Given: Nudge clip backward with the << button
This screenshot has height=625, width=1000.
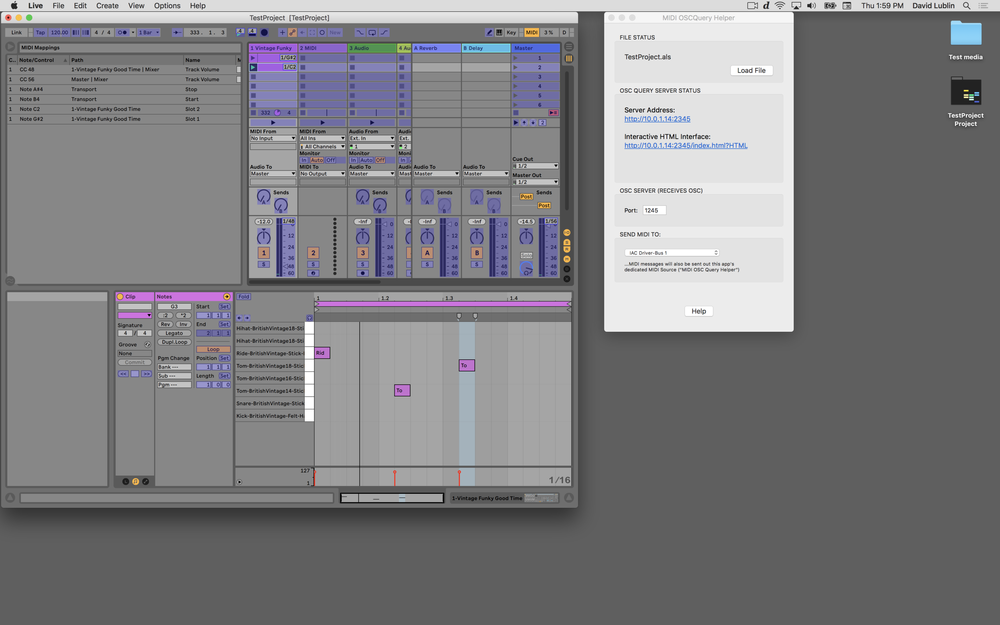Looking at the screenshot, I should tap(123, 374).
